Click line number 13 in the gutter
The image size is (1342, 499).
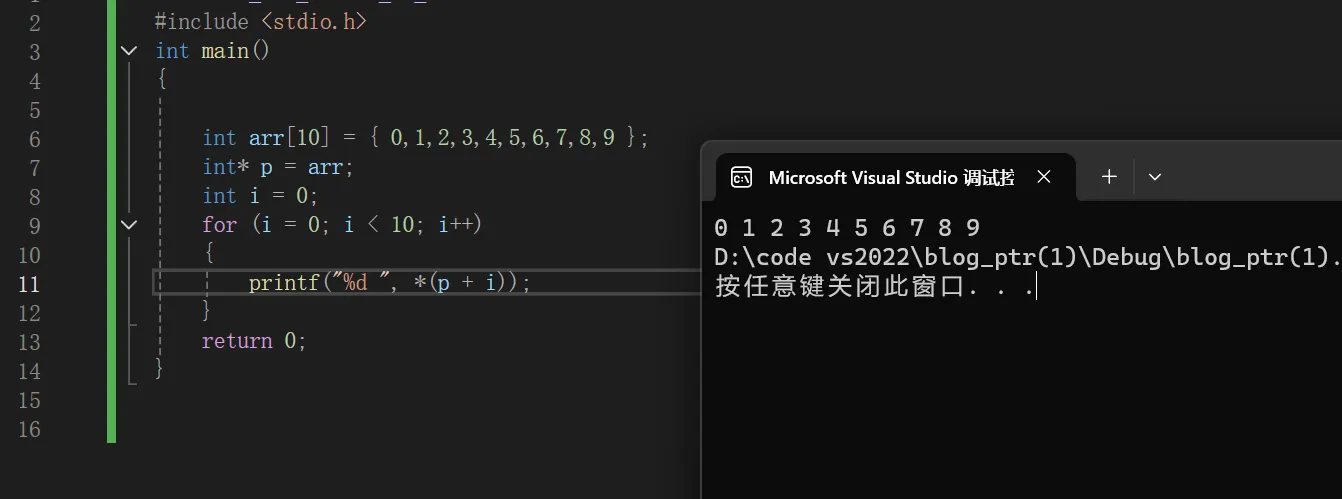tap(29, 342)
